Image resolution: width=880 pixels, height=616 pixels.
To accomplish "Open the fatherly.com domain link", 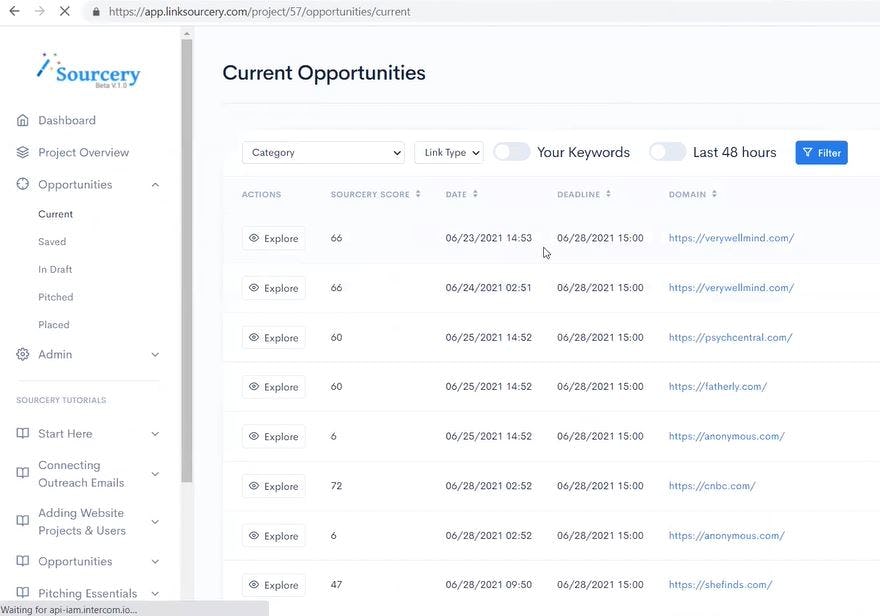I will pyautogui.click(x=717, y=387).
